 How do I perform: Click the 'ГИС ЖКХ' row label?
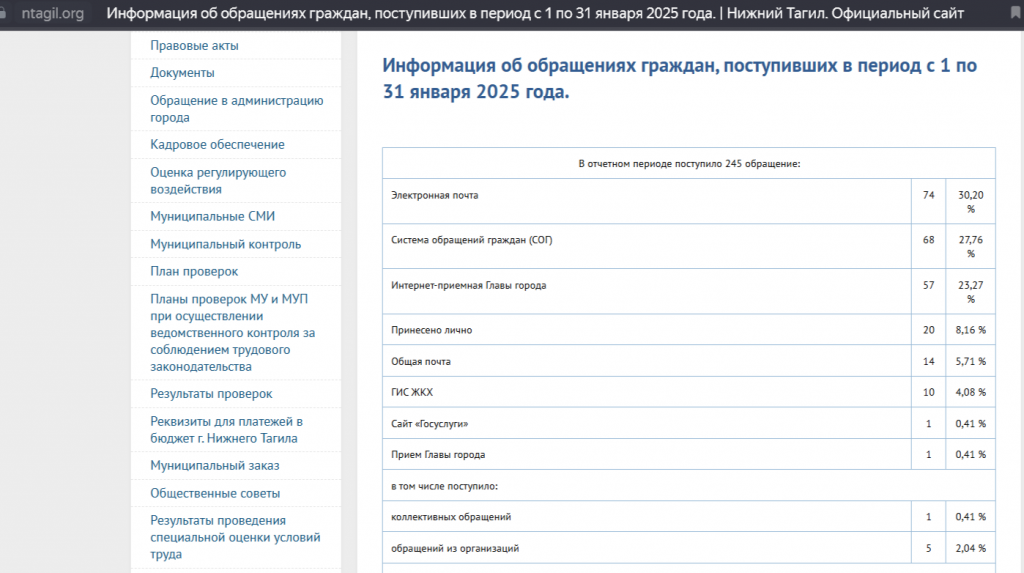(x=412, y=393)
